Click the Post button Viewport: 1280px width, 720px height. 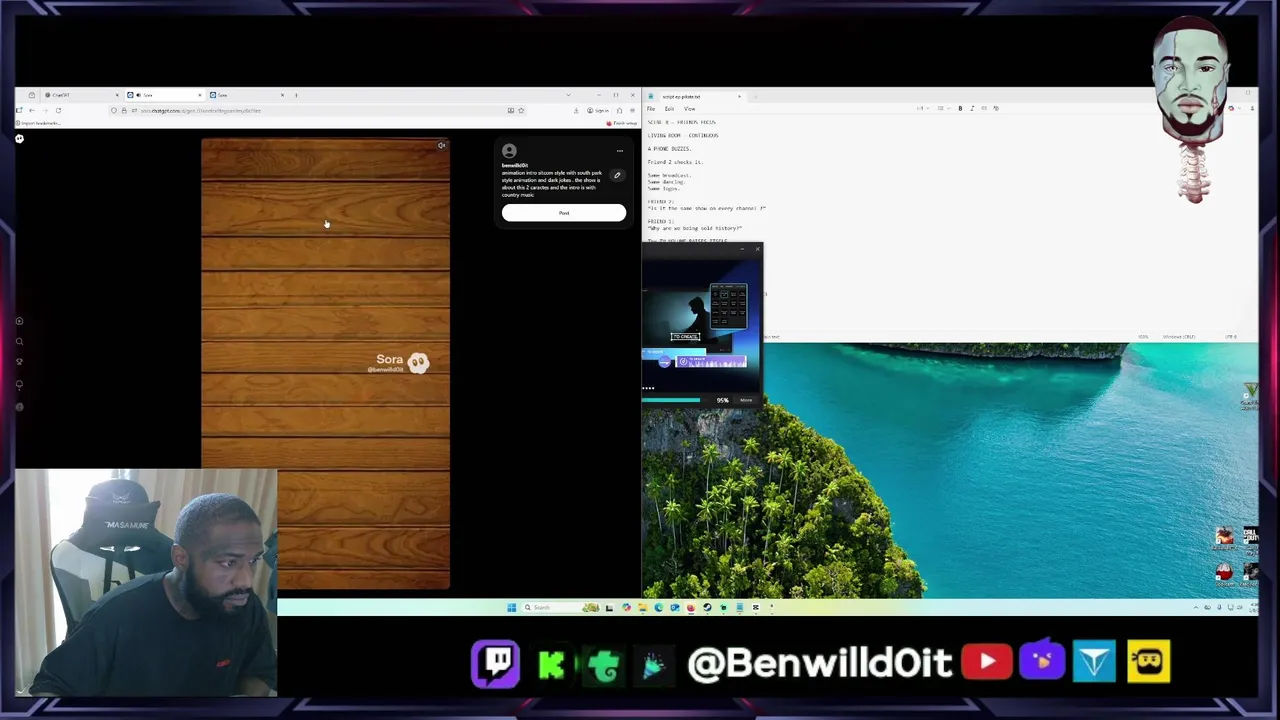[564, 213]
